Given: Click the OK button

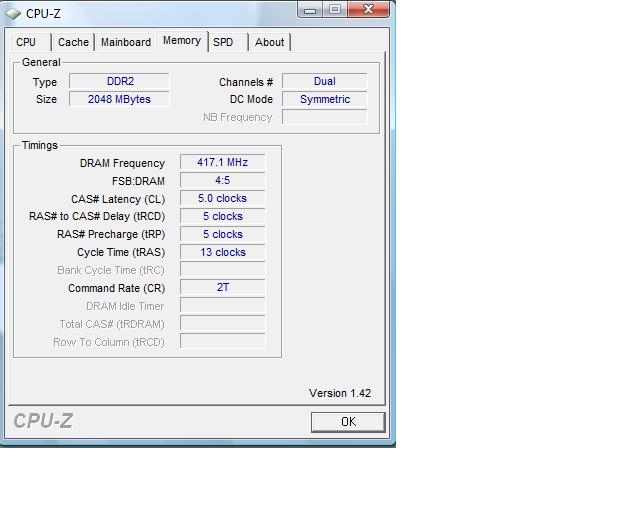Looking at the screenshot, I should pos(348,422).
